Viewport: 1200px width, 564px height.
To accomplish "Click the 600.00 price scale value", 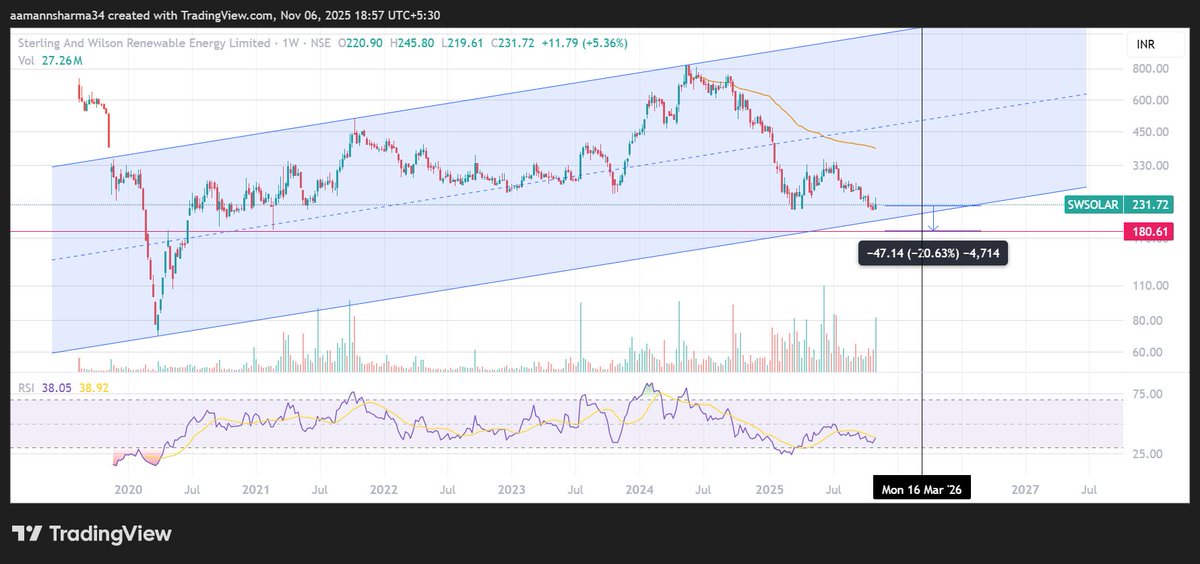I will coord(1150,100).
